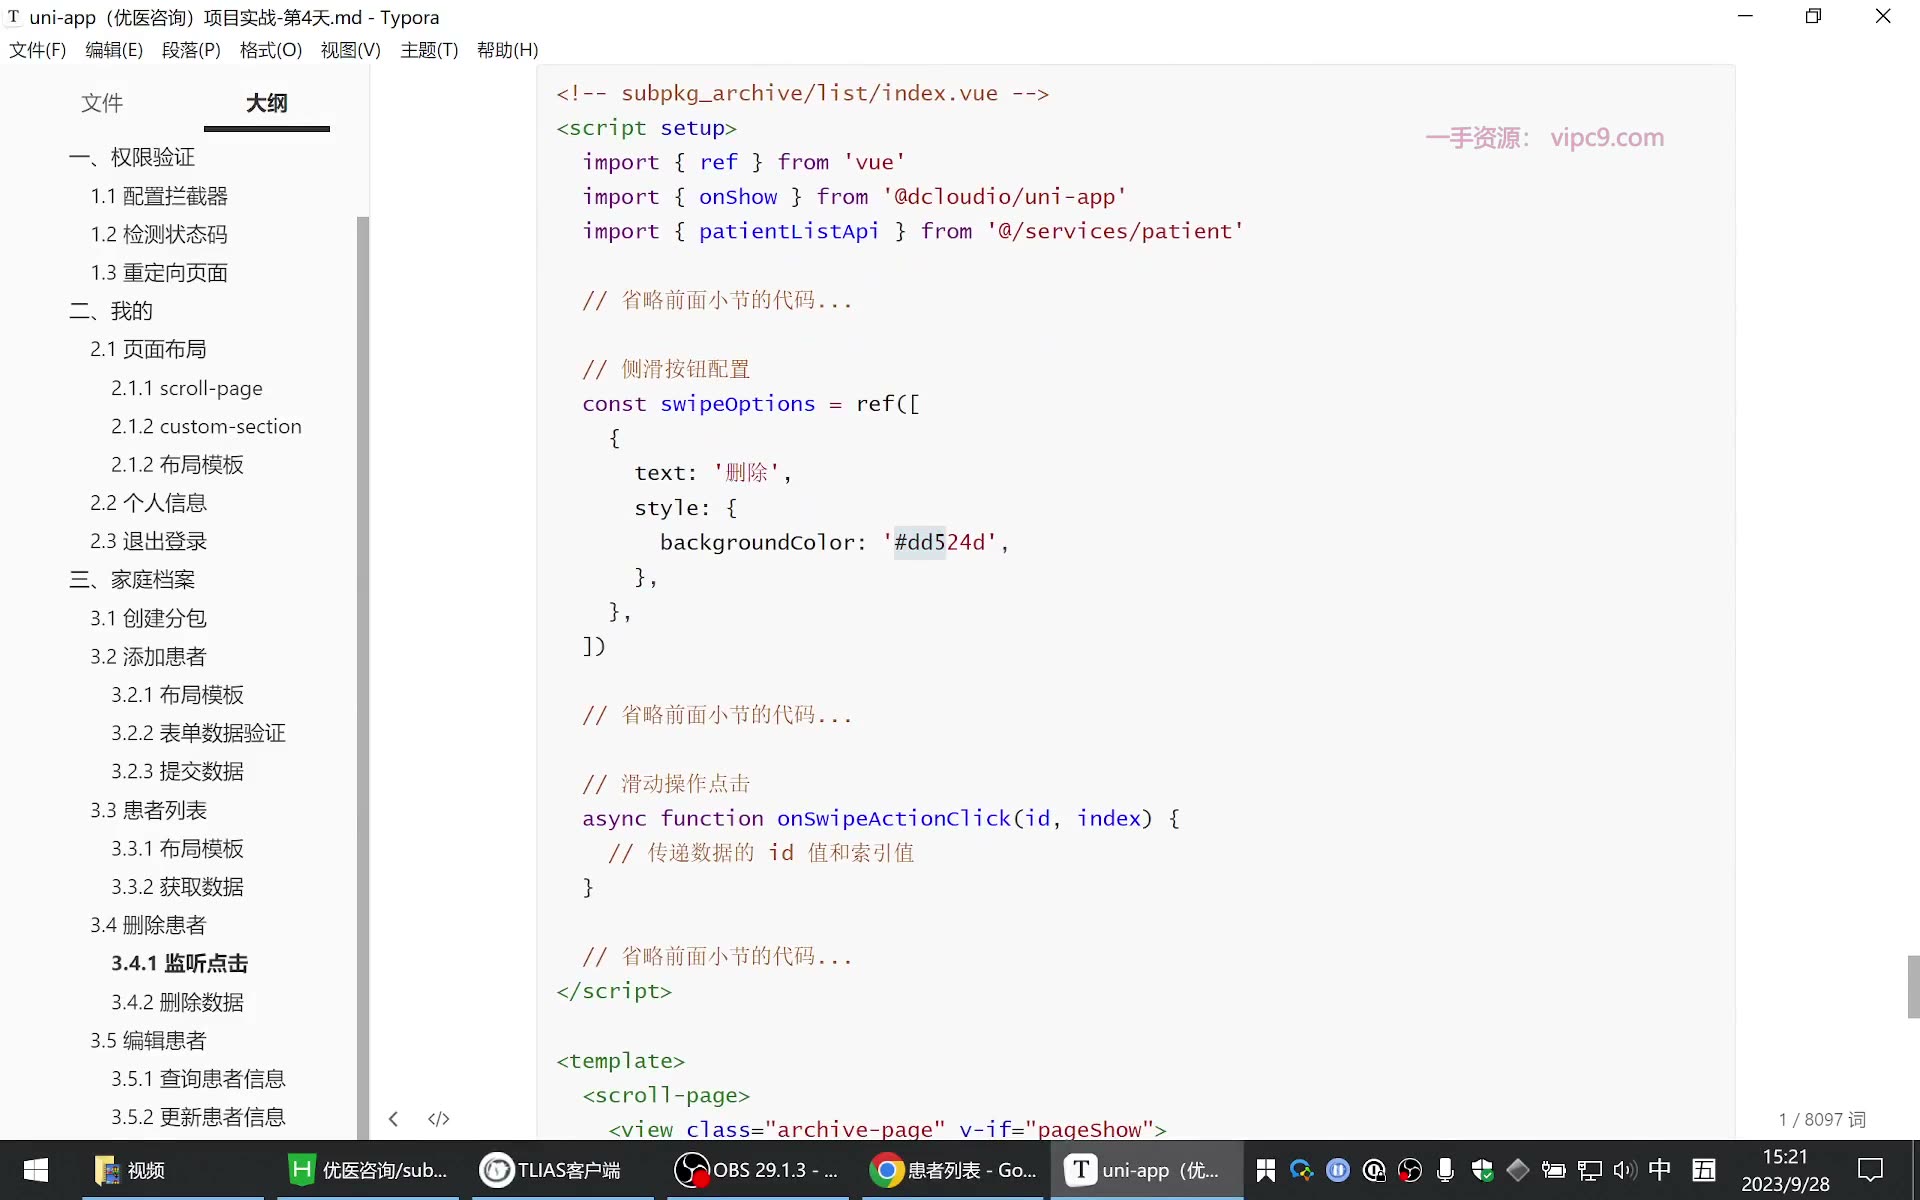Open the 帮助(H) menu

[x=507, y=50]
